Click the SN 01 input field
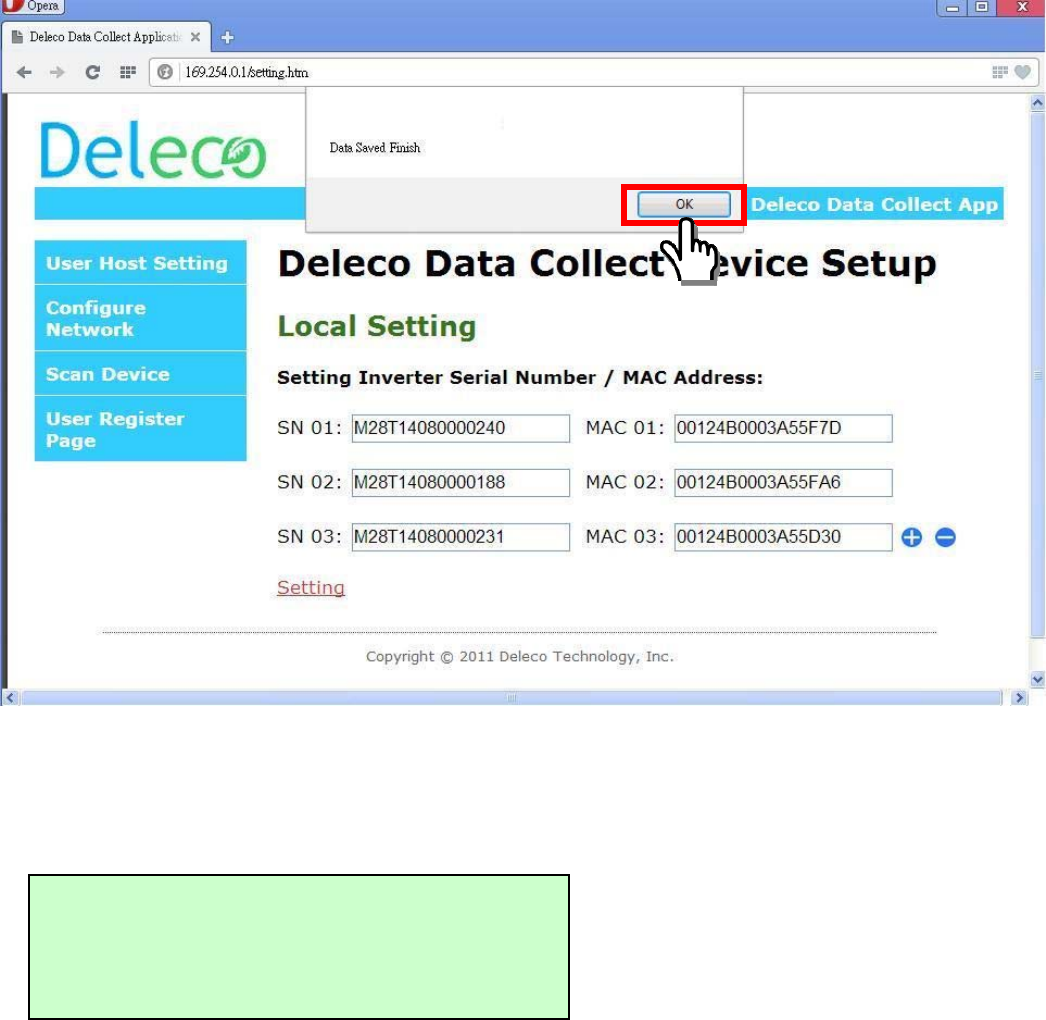Screen dimensions: 1046x1020 460,428
